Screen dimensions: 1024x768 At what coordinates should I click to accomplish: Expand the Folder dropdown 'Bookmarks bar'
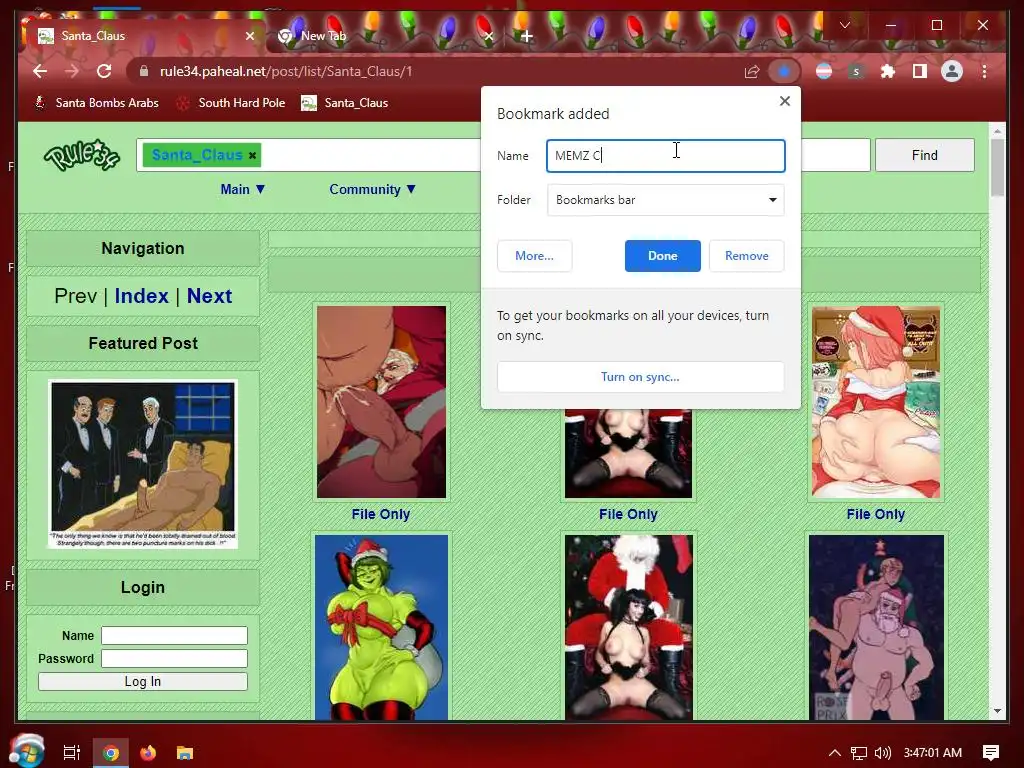[x=665, y=200]
